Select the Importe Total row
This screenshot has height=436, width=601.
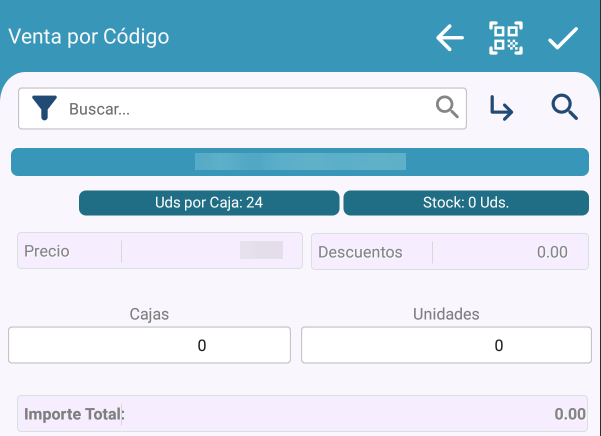point(301,413)
